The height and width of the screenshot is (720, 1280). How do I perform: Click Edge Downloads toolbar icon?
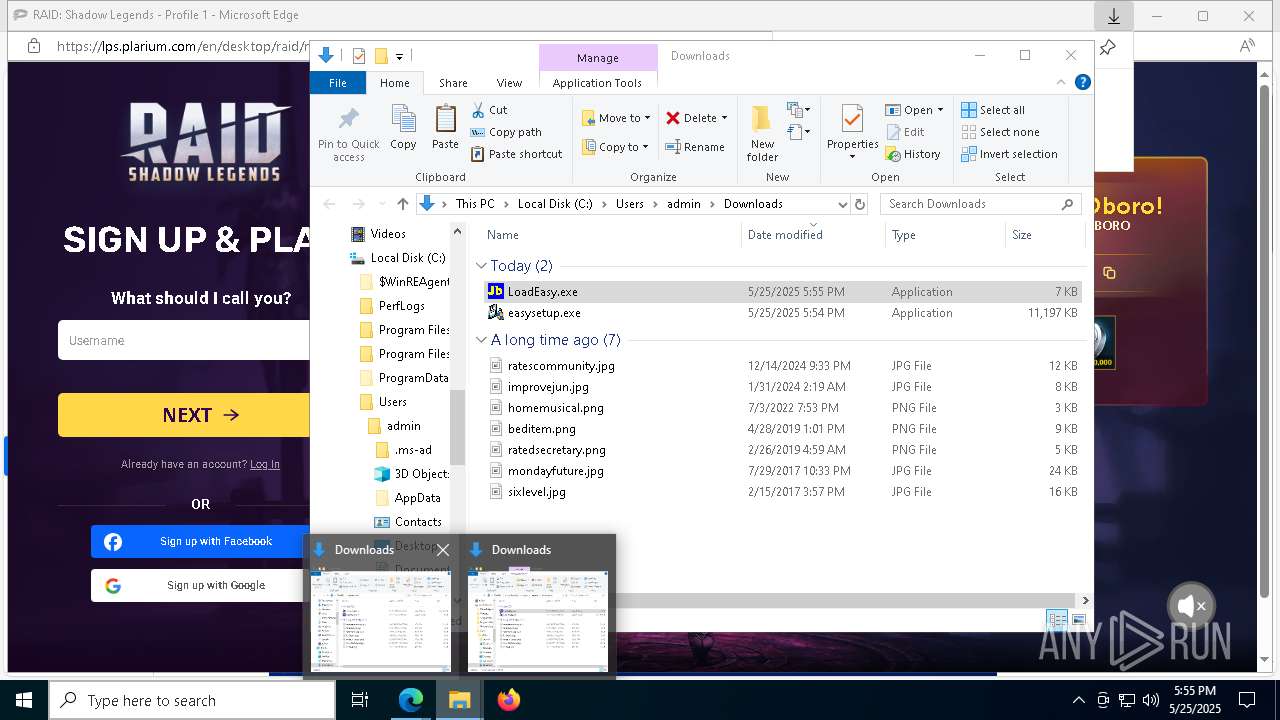click(x=1113, y=17)
